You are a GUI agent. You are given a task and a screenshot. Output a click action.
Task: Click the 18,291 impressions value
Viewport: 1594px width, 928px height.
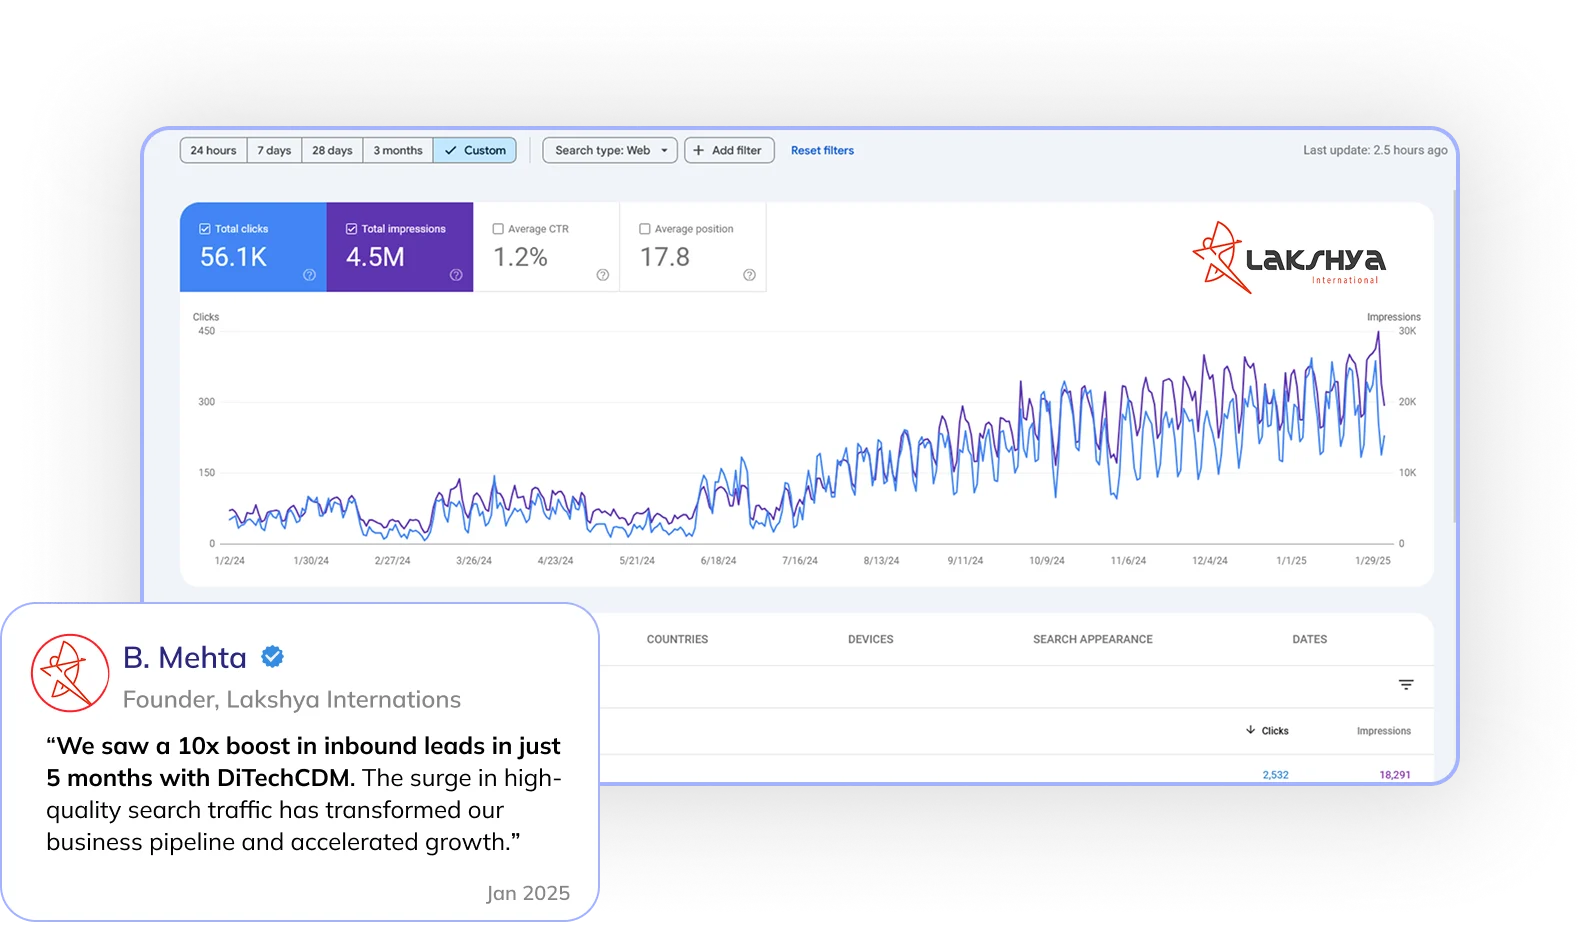[x=1395, y=775]
